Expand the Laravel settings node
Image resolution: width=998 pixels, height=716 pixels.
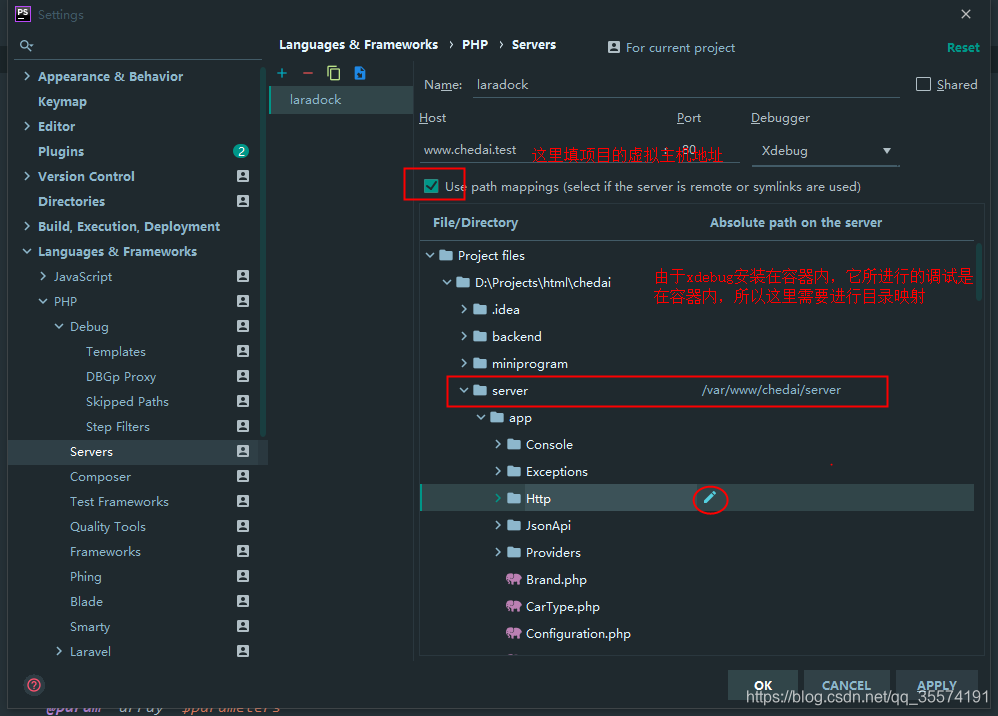(x=59, y=651)
